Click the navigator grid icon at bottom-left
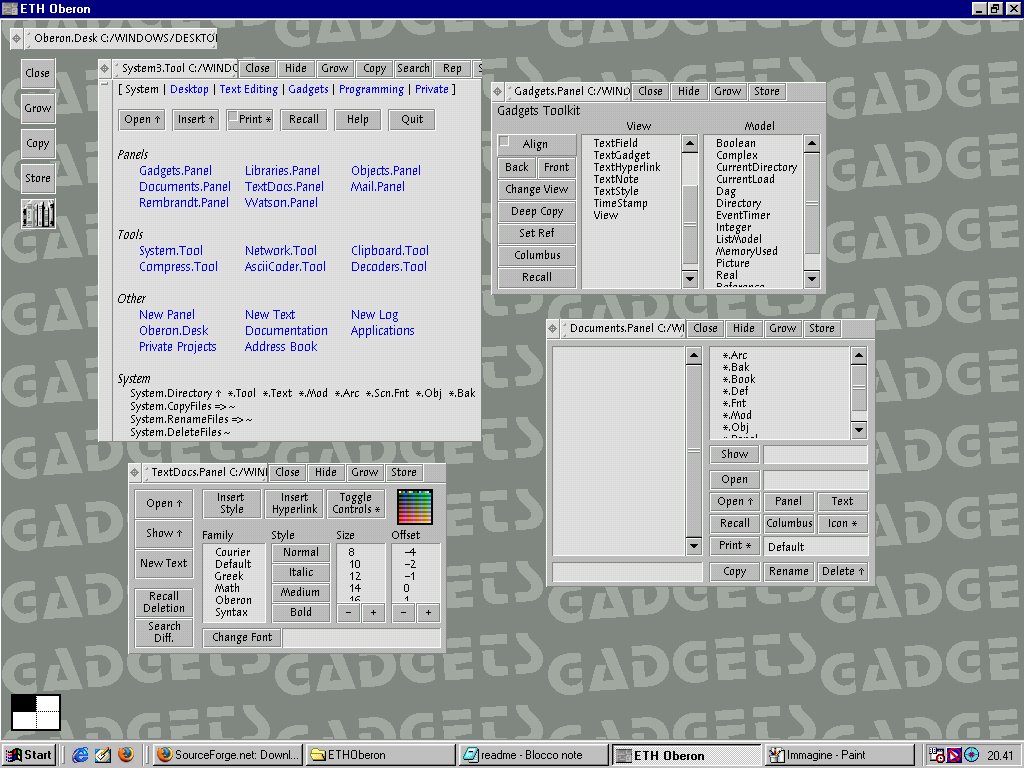The height and width of the screenshot is (768, 1024). pos(36,712)
